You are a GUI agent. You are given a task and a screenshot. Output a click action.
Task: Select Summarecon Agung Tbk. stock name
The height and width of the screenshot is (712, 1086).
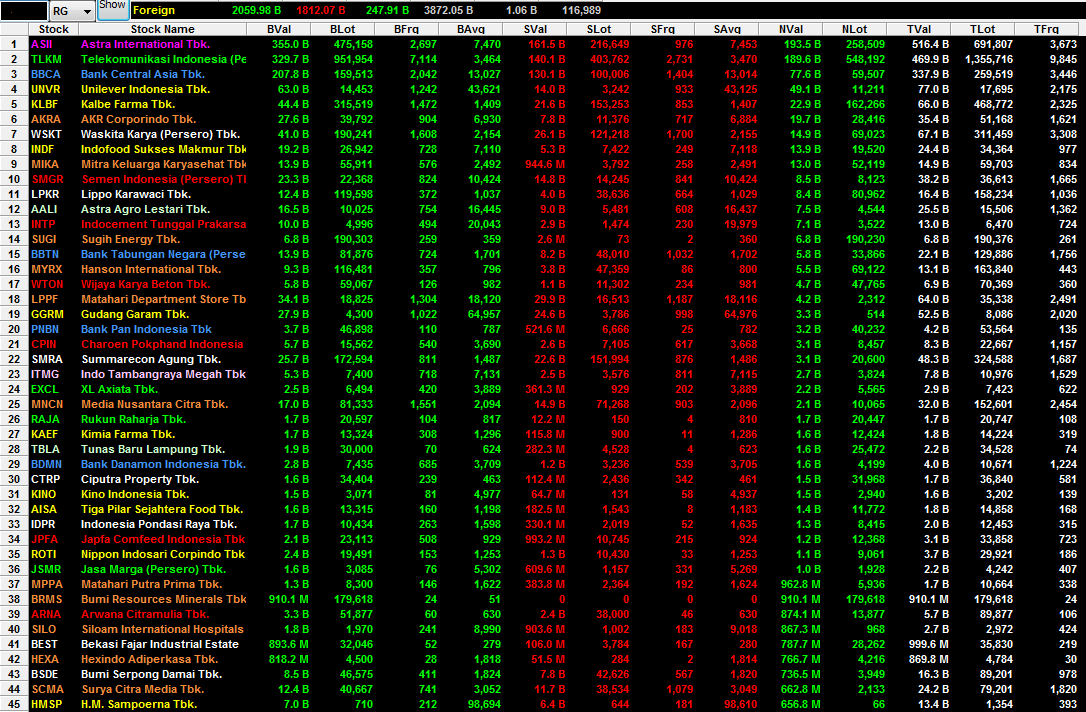151,359
